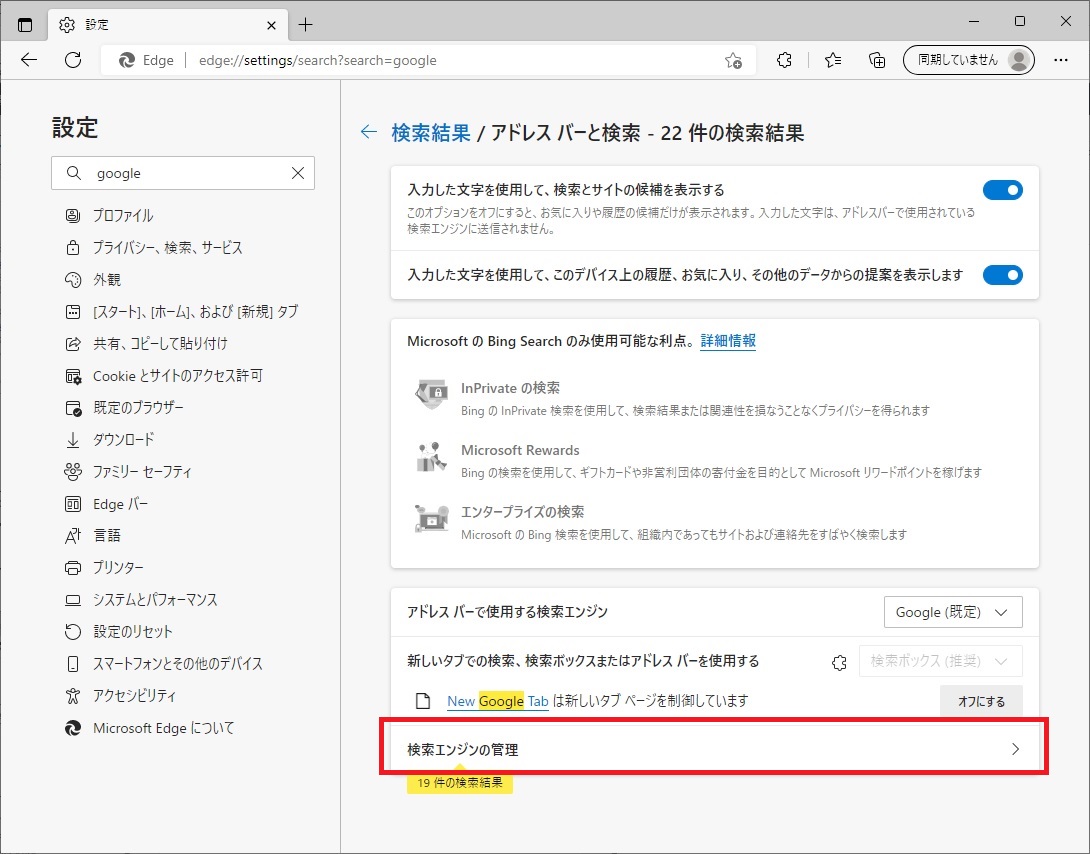Open the Collections icon
This screenshot has width=1090, height=854.
pos(877,60)
